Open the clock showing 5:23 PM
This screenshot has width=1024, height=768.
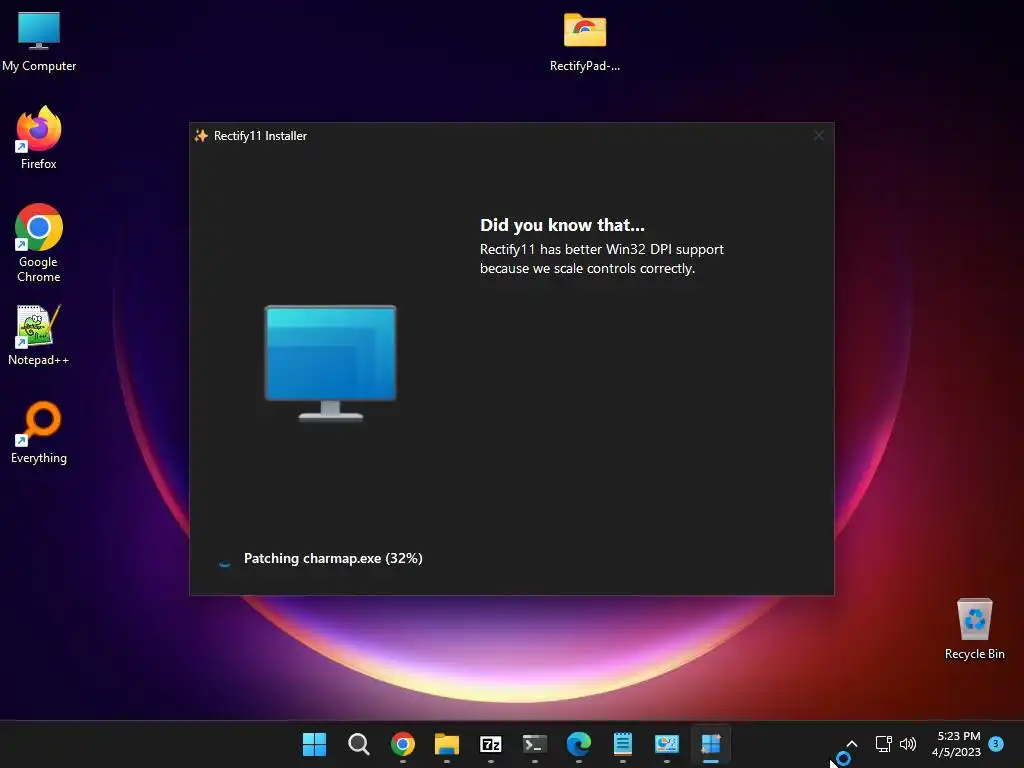[x=957, y=744]
